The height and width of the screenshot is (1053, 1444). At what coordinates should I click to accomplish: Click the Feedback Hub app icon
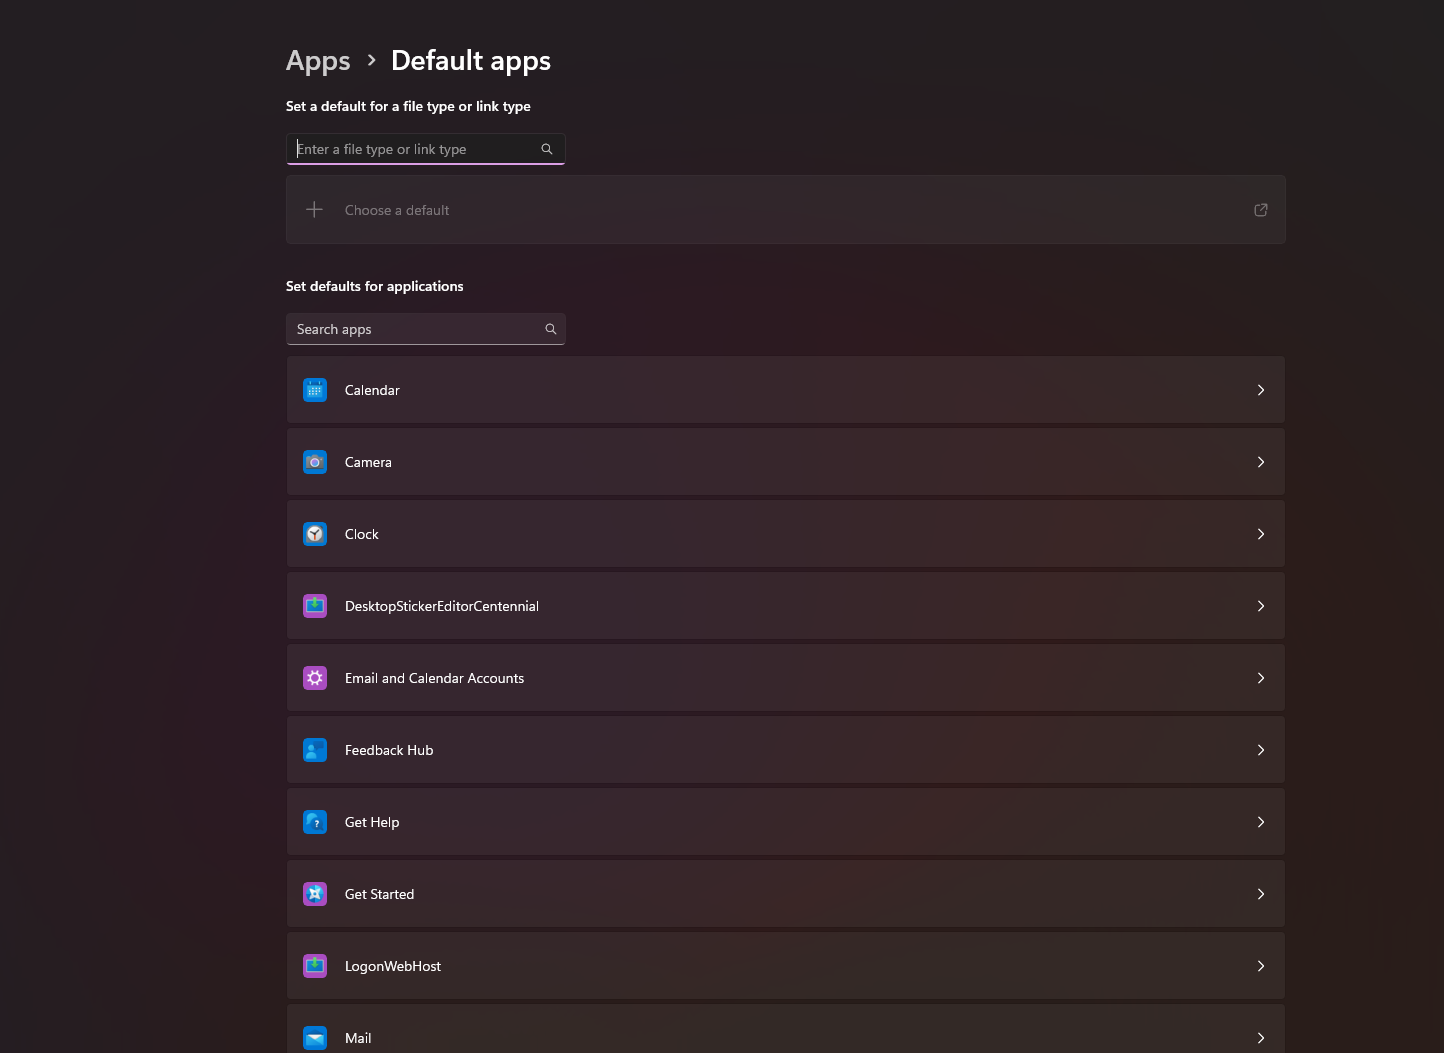315,750
